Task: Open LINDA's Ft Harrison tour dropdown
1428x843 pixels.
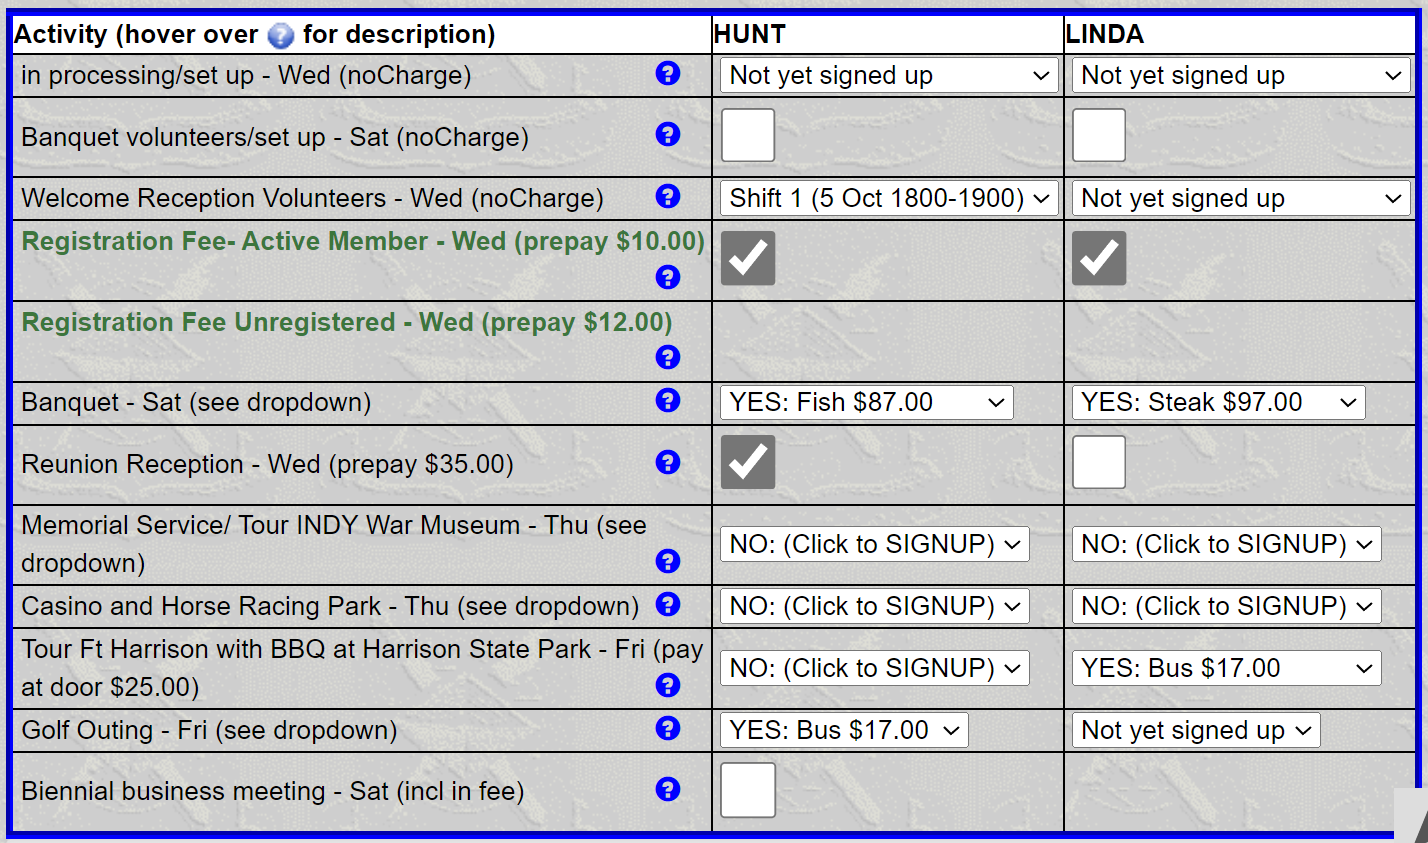Action: pos(1226,668)
